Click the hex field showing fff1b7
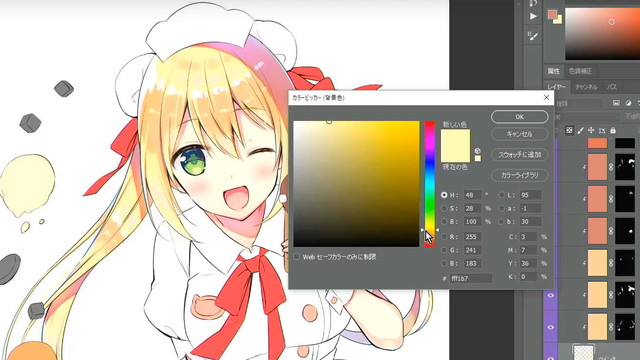This screenshot has height=360, width=640. [x=471, y=278]
